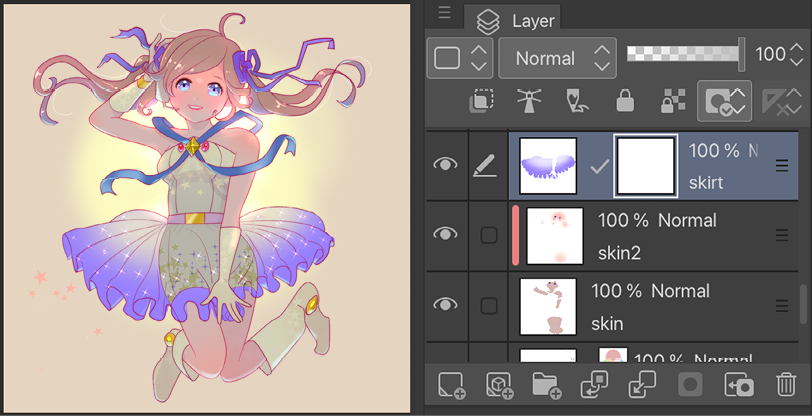This screenshot has height=416, width=812.
Task: Click the artwork canvas illustration
Action: point(207,208)
